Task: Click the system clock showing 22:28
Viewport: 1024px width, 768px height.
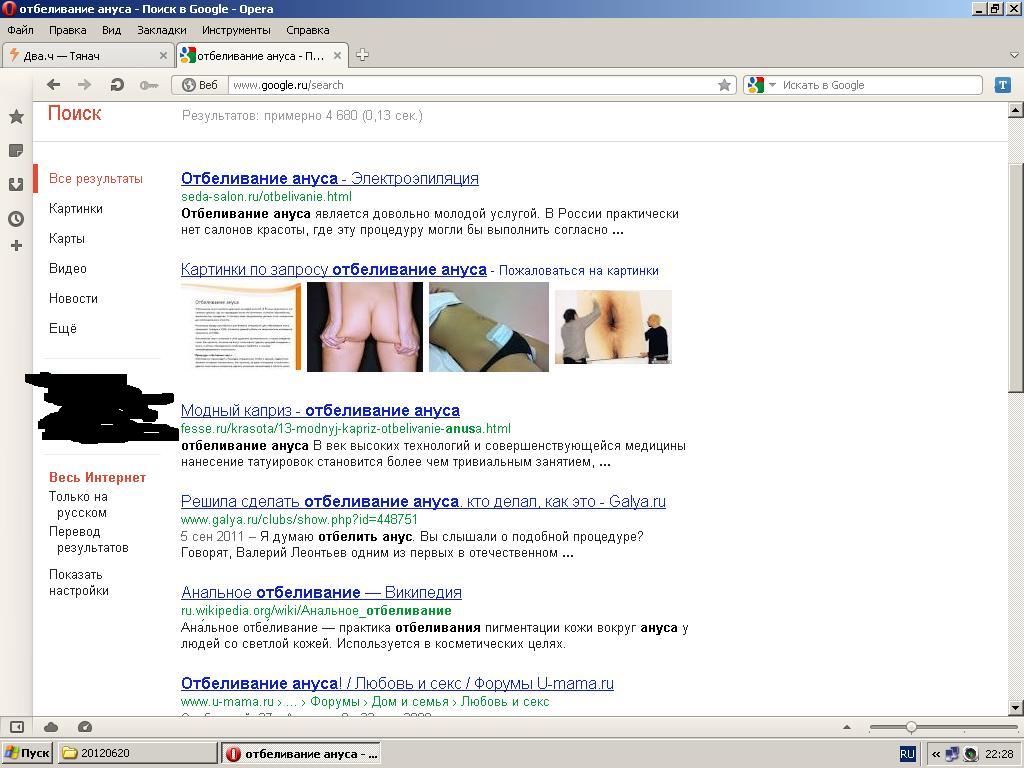Action: tap(999, 754)
